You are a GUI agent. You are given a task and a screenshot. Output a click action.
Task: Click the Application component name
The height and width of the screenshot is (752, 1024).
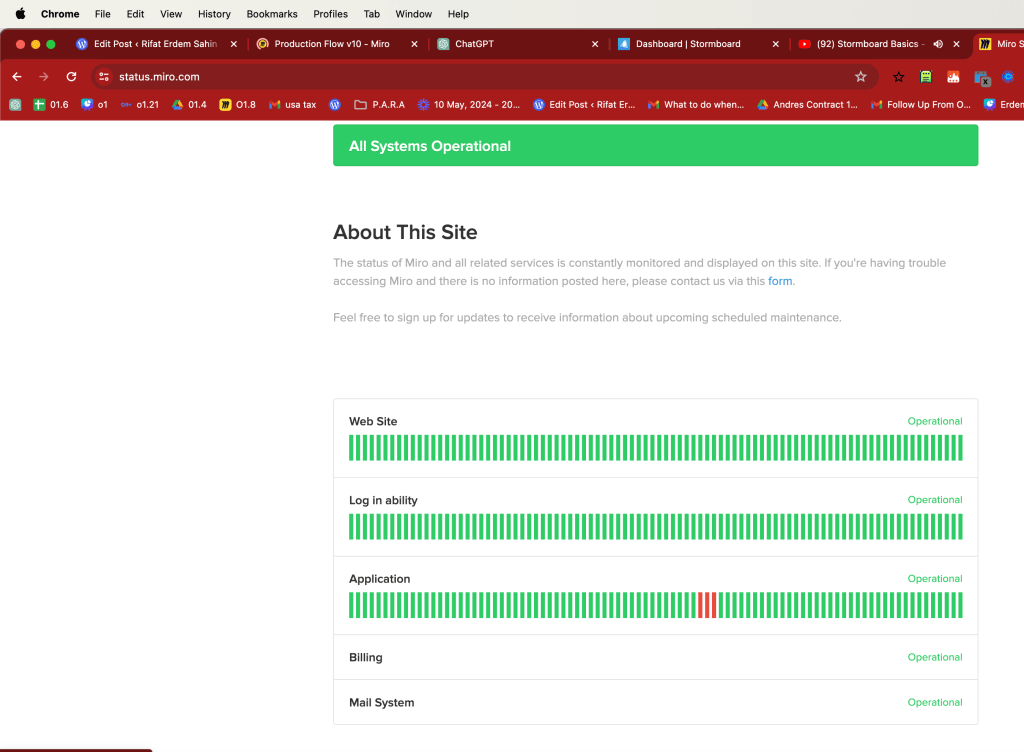pyautogui.click(x=379, y=579)
